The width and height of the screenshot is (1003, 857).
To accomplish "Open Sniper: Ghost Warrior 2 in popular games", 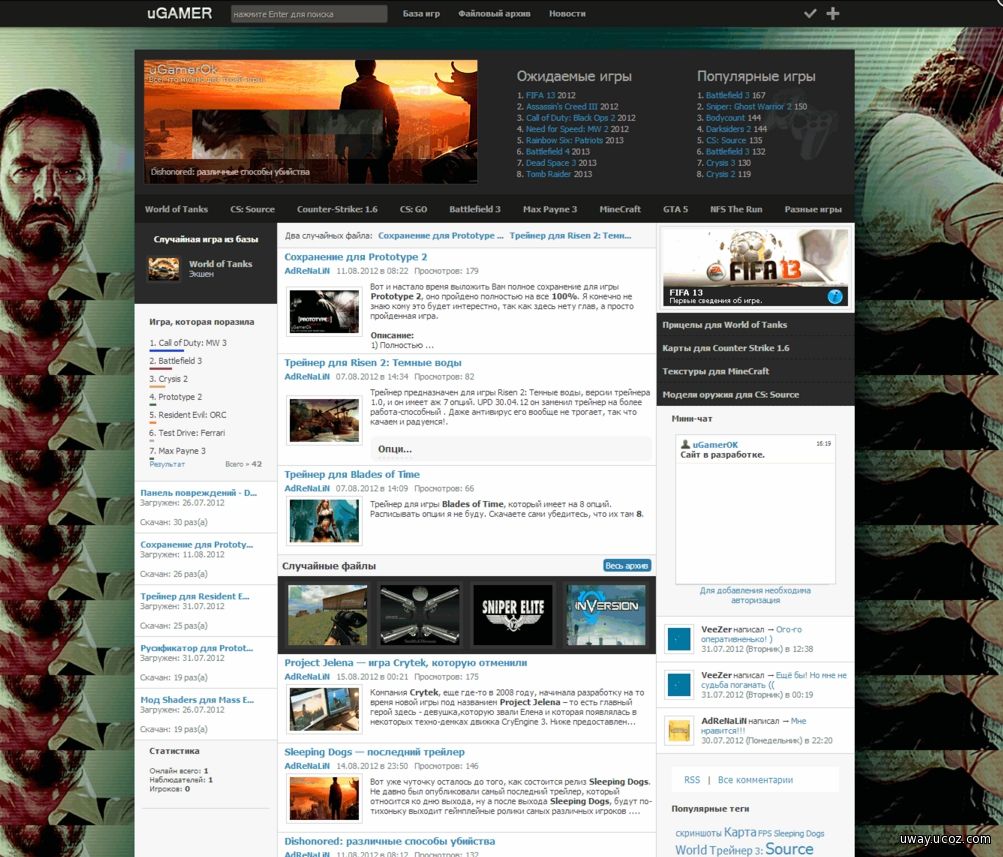I will click(748, 107).
